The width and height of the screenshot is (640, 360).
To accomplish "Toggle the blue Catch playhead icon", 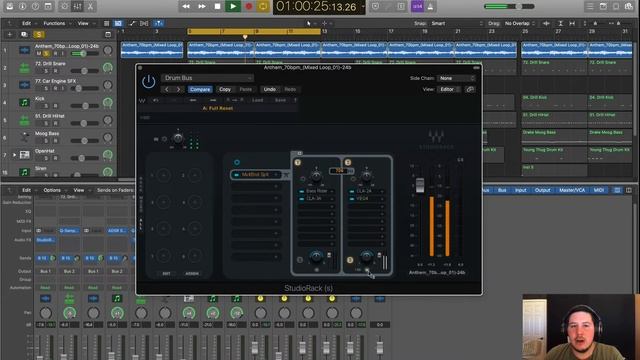I will [x=158, y=24].
